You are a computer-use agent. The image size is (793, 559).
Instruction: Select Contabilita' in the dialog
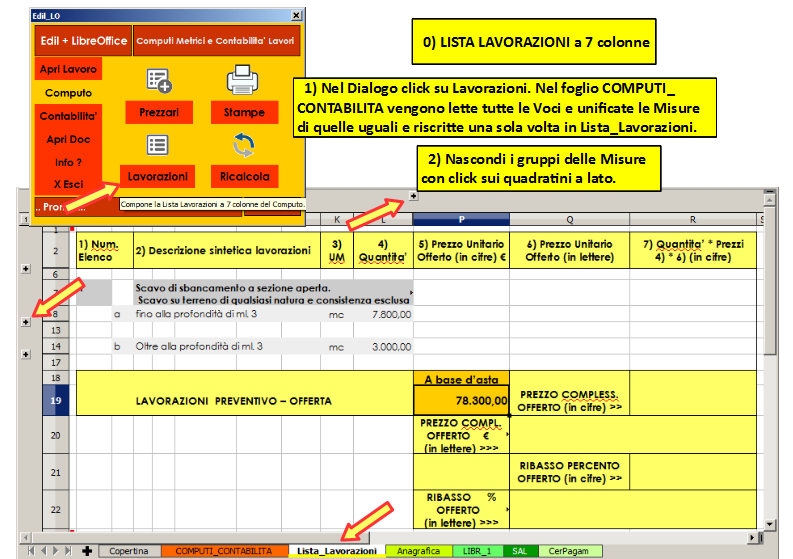[x=68, y=116]
